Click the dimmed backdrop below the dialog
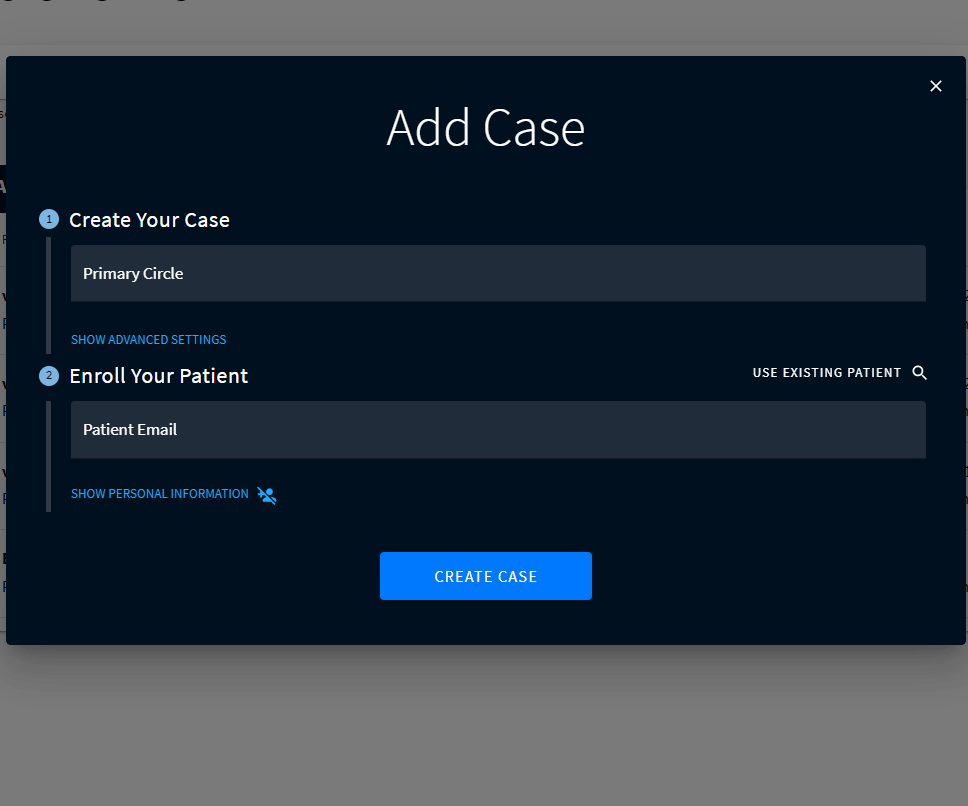Image resolution: width=968 pixels, height=806 pixels. [x=484, y=725]
